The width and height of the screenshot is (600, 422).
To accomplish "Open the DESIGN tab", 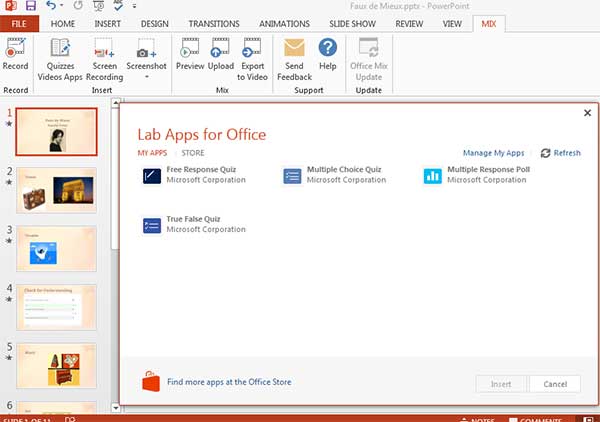I will [x=155, y=24].
